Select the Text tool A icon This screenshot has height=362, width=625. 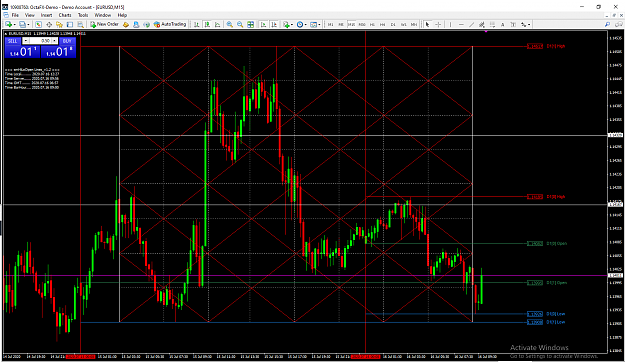[503, 25]
